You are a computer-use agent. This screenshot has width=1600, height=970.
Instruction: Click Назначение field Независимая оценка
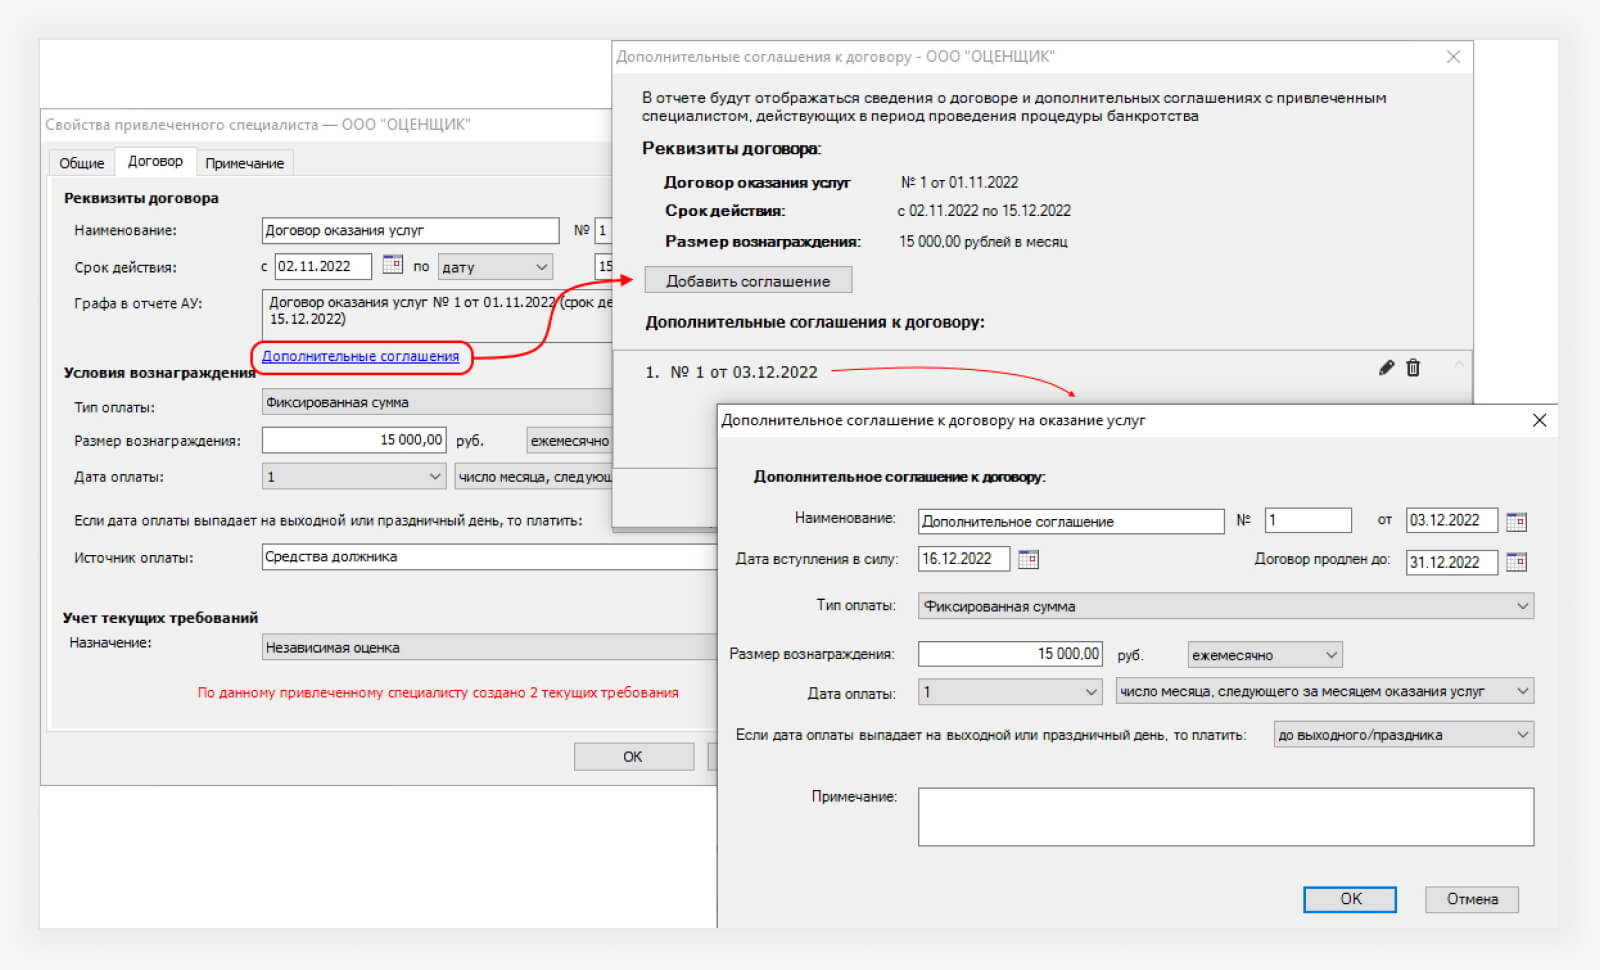[489, 648]
